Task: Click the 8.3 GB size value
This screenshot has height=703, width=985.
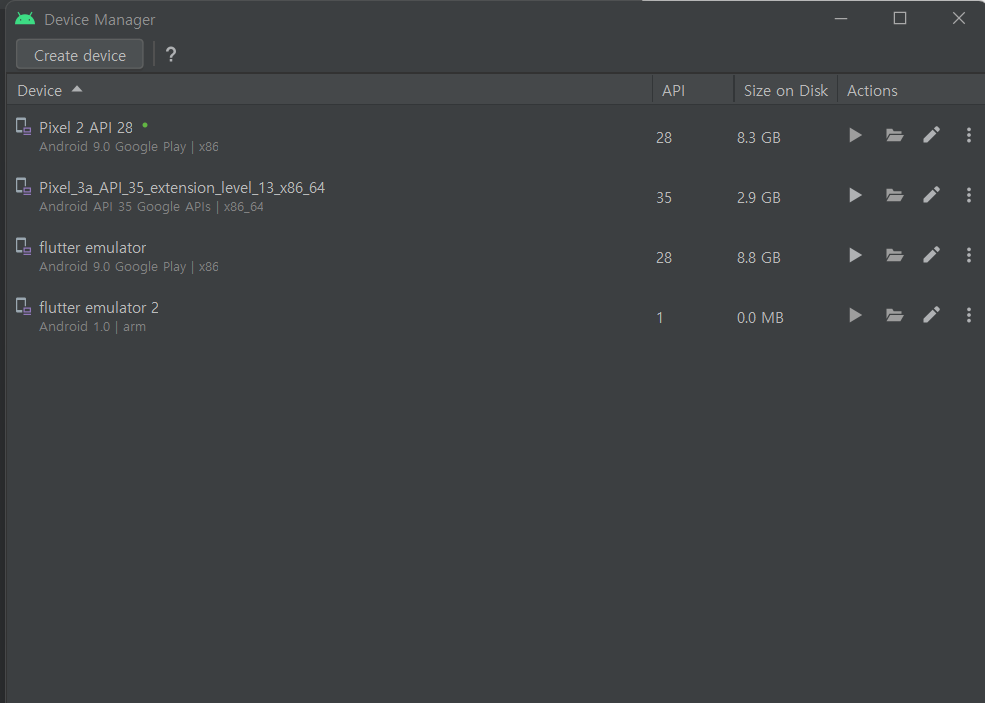Action: (x=759, y=138)
